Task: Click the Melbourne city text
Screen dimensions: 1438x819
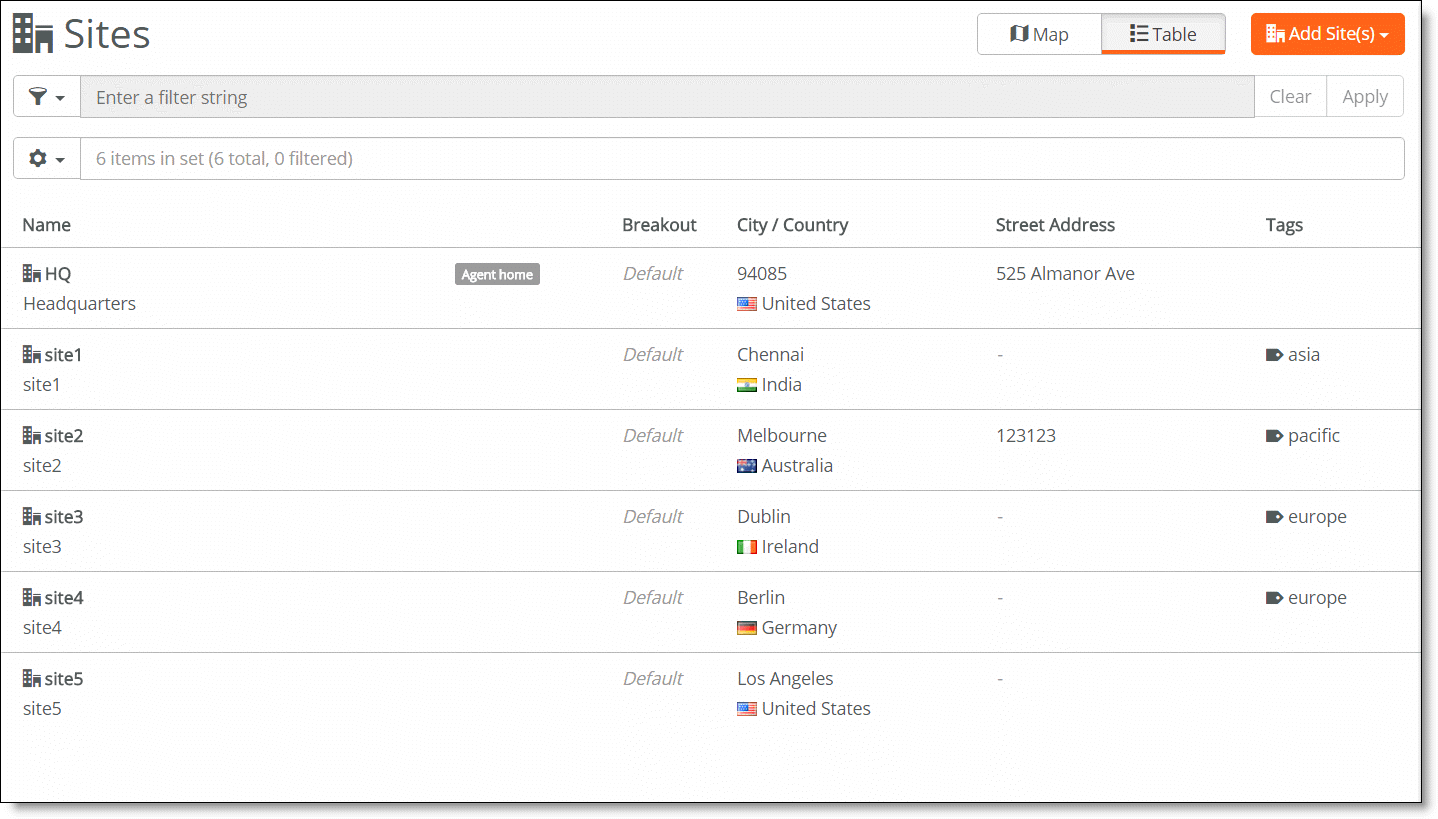Action: click(782, 436)
